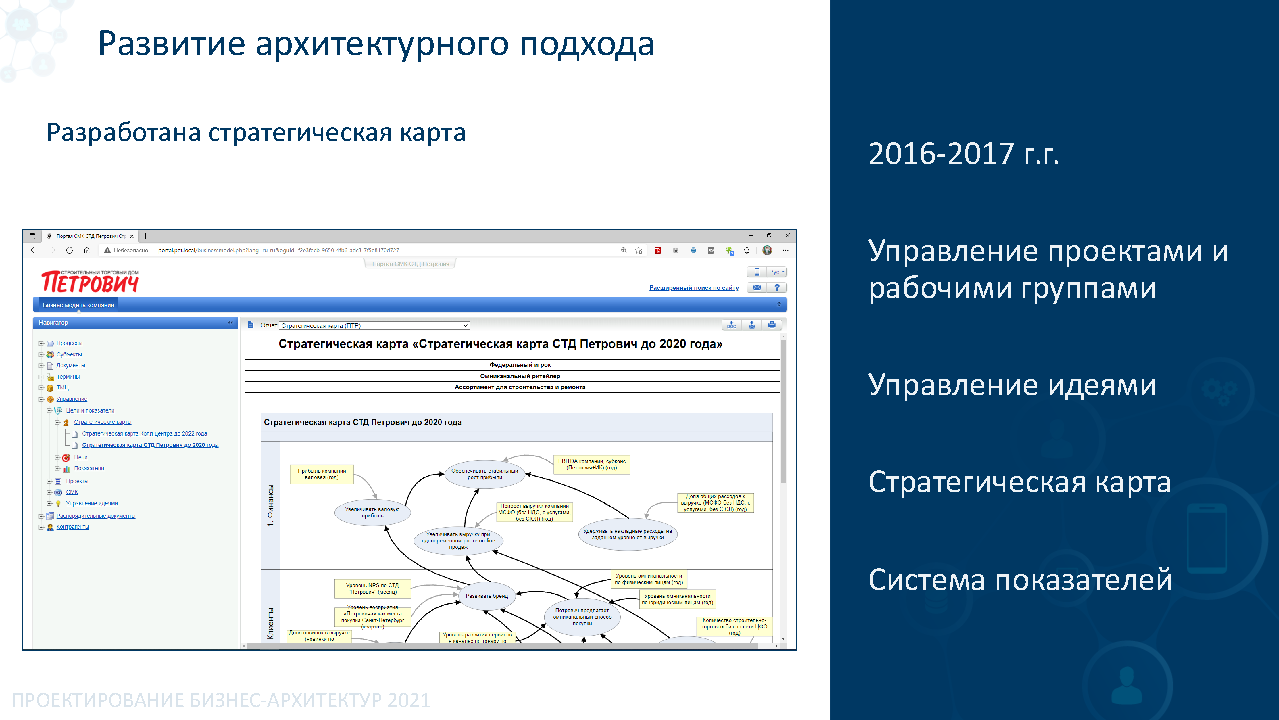The height and width of the screenshot is (720, 1279).
Task: Expand the third navigator tree node with document icon
Action: click(x=41, y=366)
